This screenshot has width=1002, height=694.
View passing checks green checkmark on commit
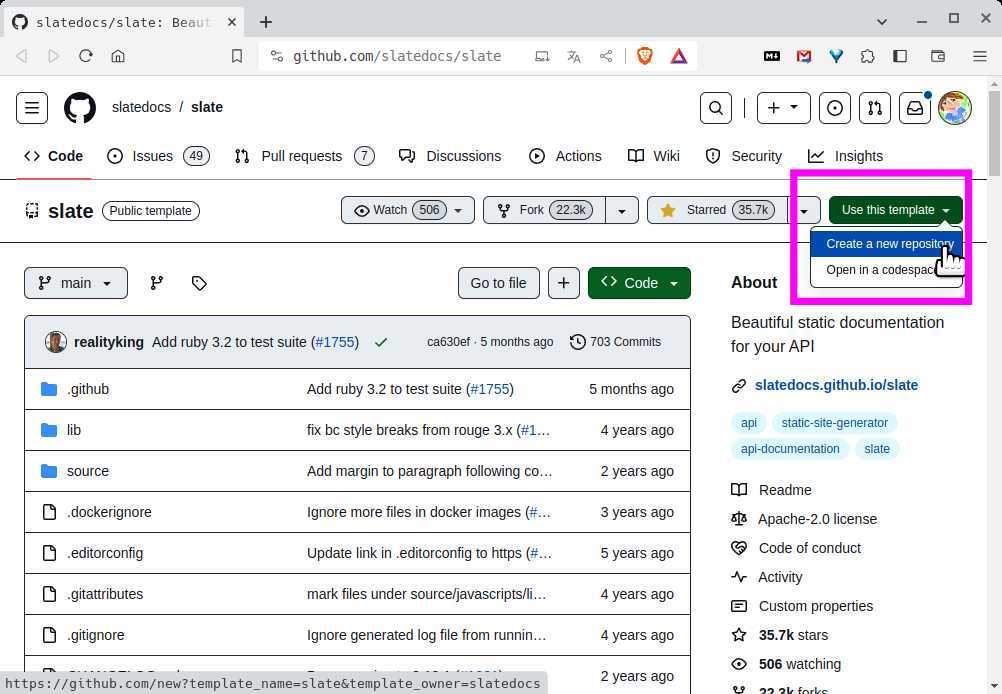pyautogui.click(x=381, y=343)
